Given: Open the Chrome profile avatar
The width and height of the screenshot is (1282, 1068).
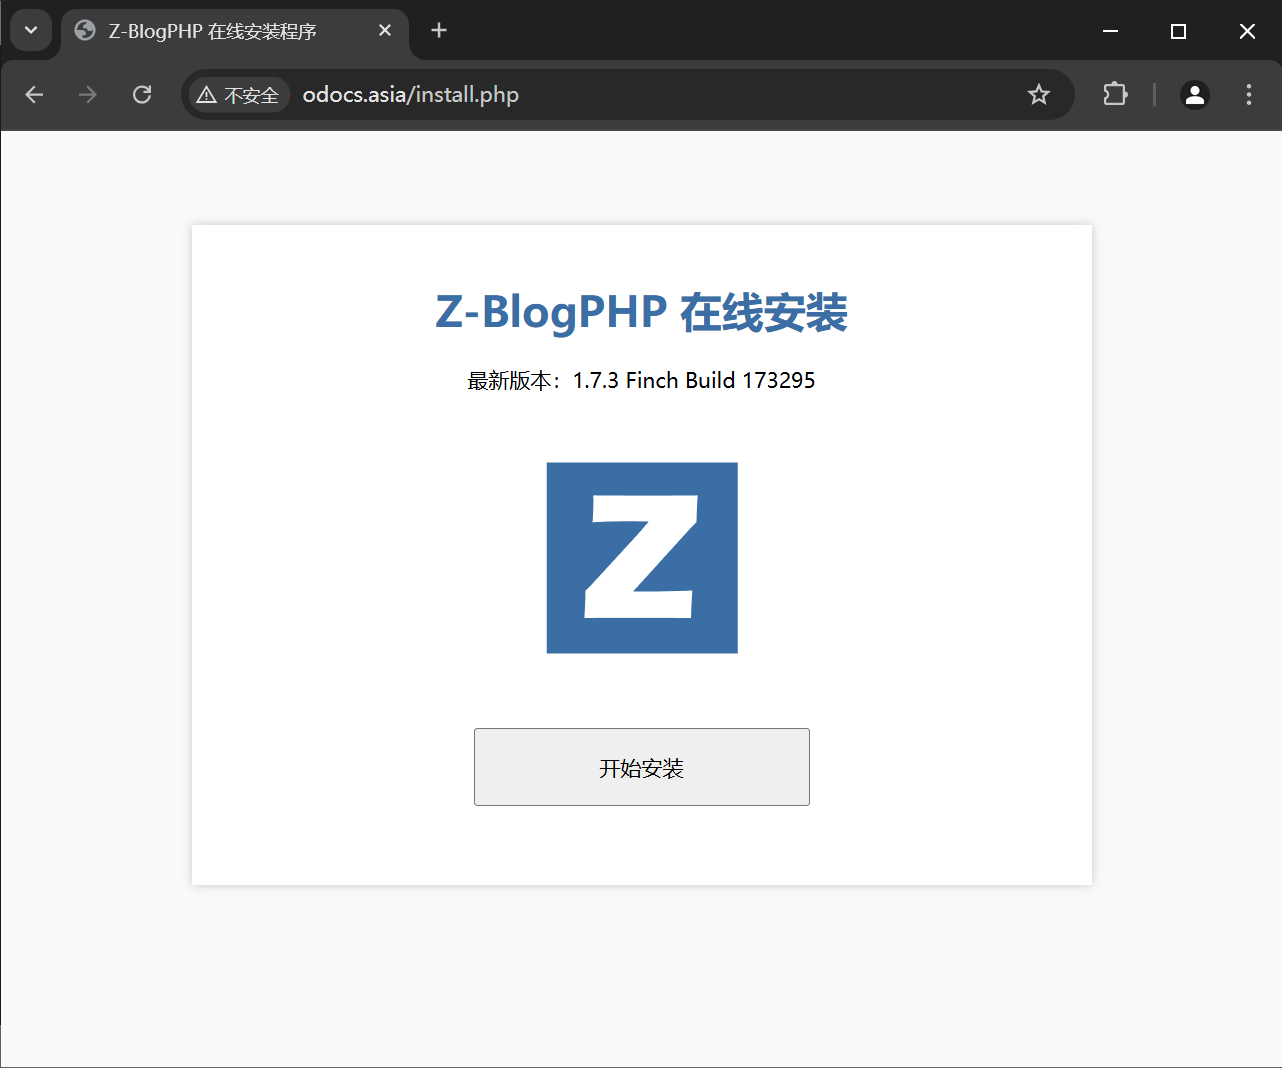Looking at the screenshot, I should [1194, 95].
